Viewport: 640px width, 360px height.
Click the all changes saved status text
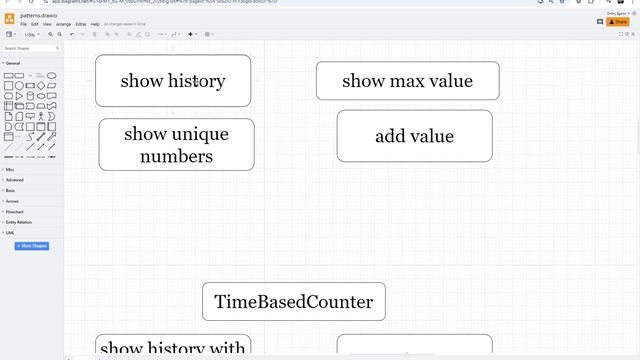124,24
